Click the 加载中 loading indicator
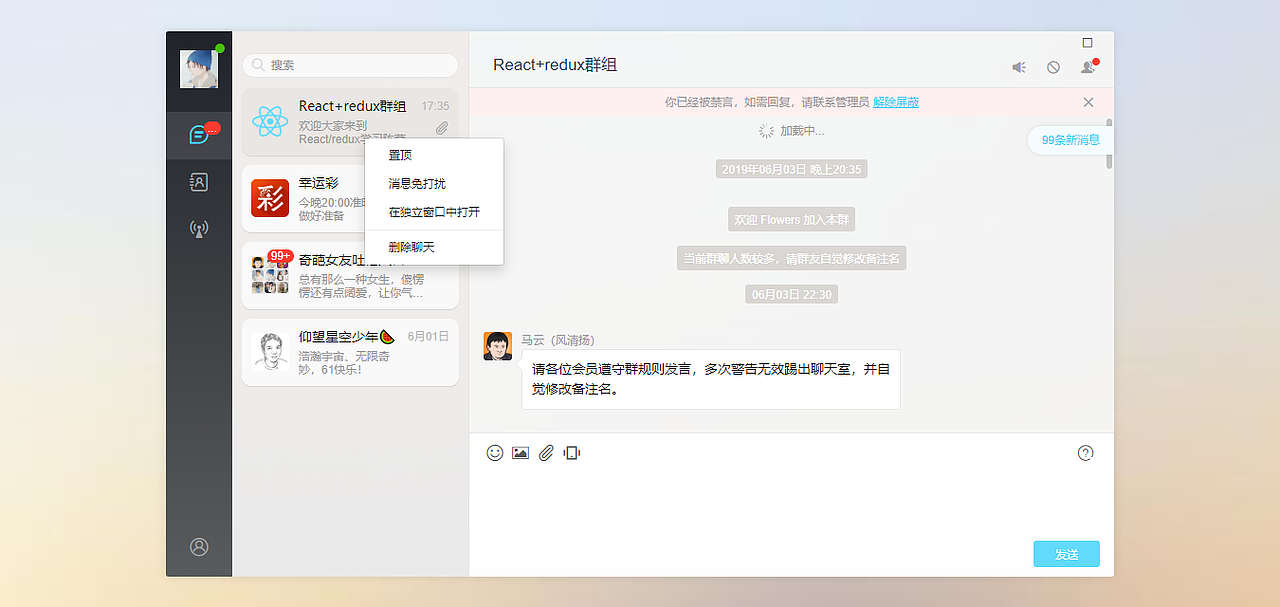The height and width of the screenshot is (607, 1280). [x=791, y=131]
